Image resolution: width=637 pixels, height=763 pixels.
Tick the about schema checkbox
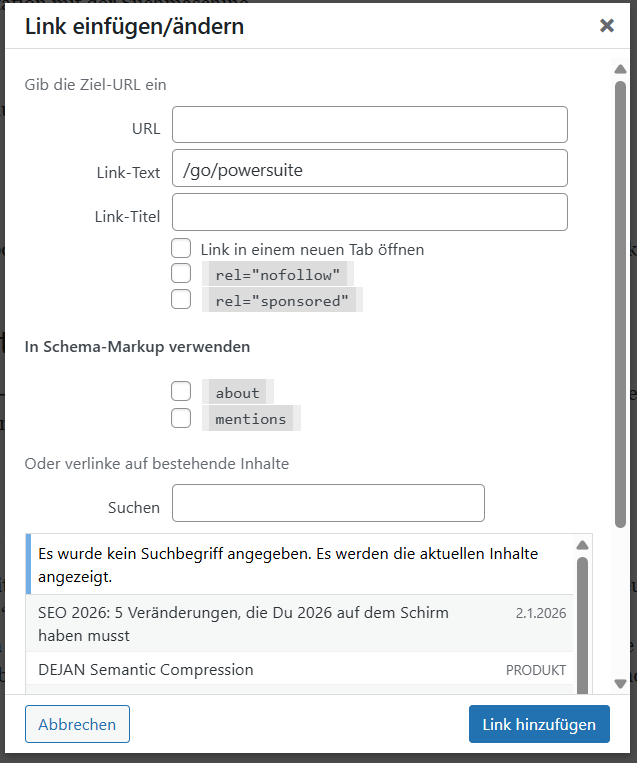coord(181,392)
